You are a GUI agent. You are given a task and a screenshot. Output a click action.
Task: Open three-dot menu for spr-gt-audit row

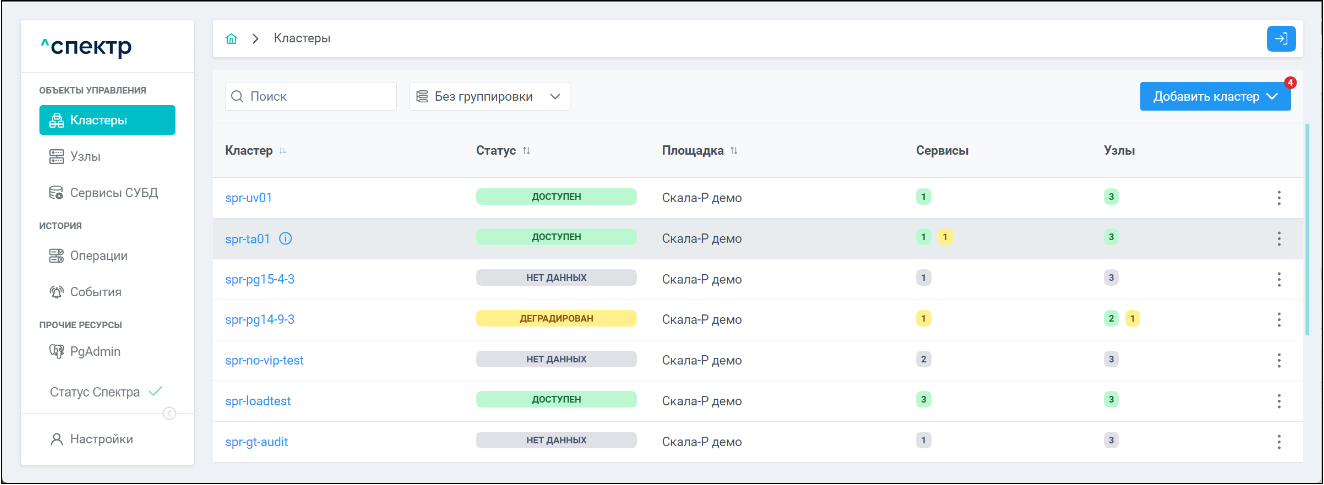pos(1278,441)
